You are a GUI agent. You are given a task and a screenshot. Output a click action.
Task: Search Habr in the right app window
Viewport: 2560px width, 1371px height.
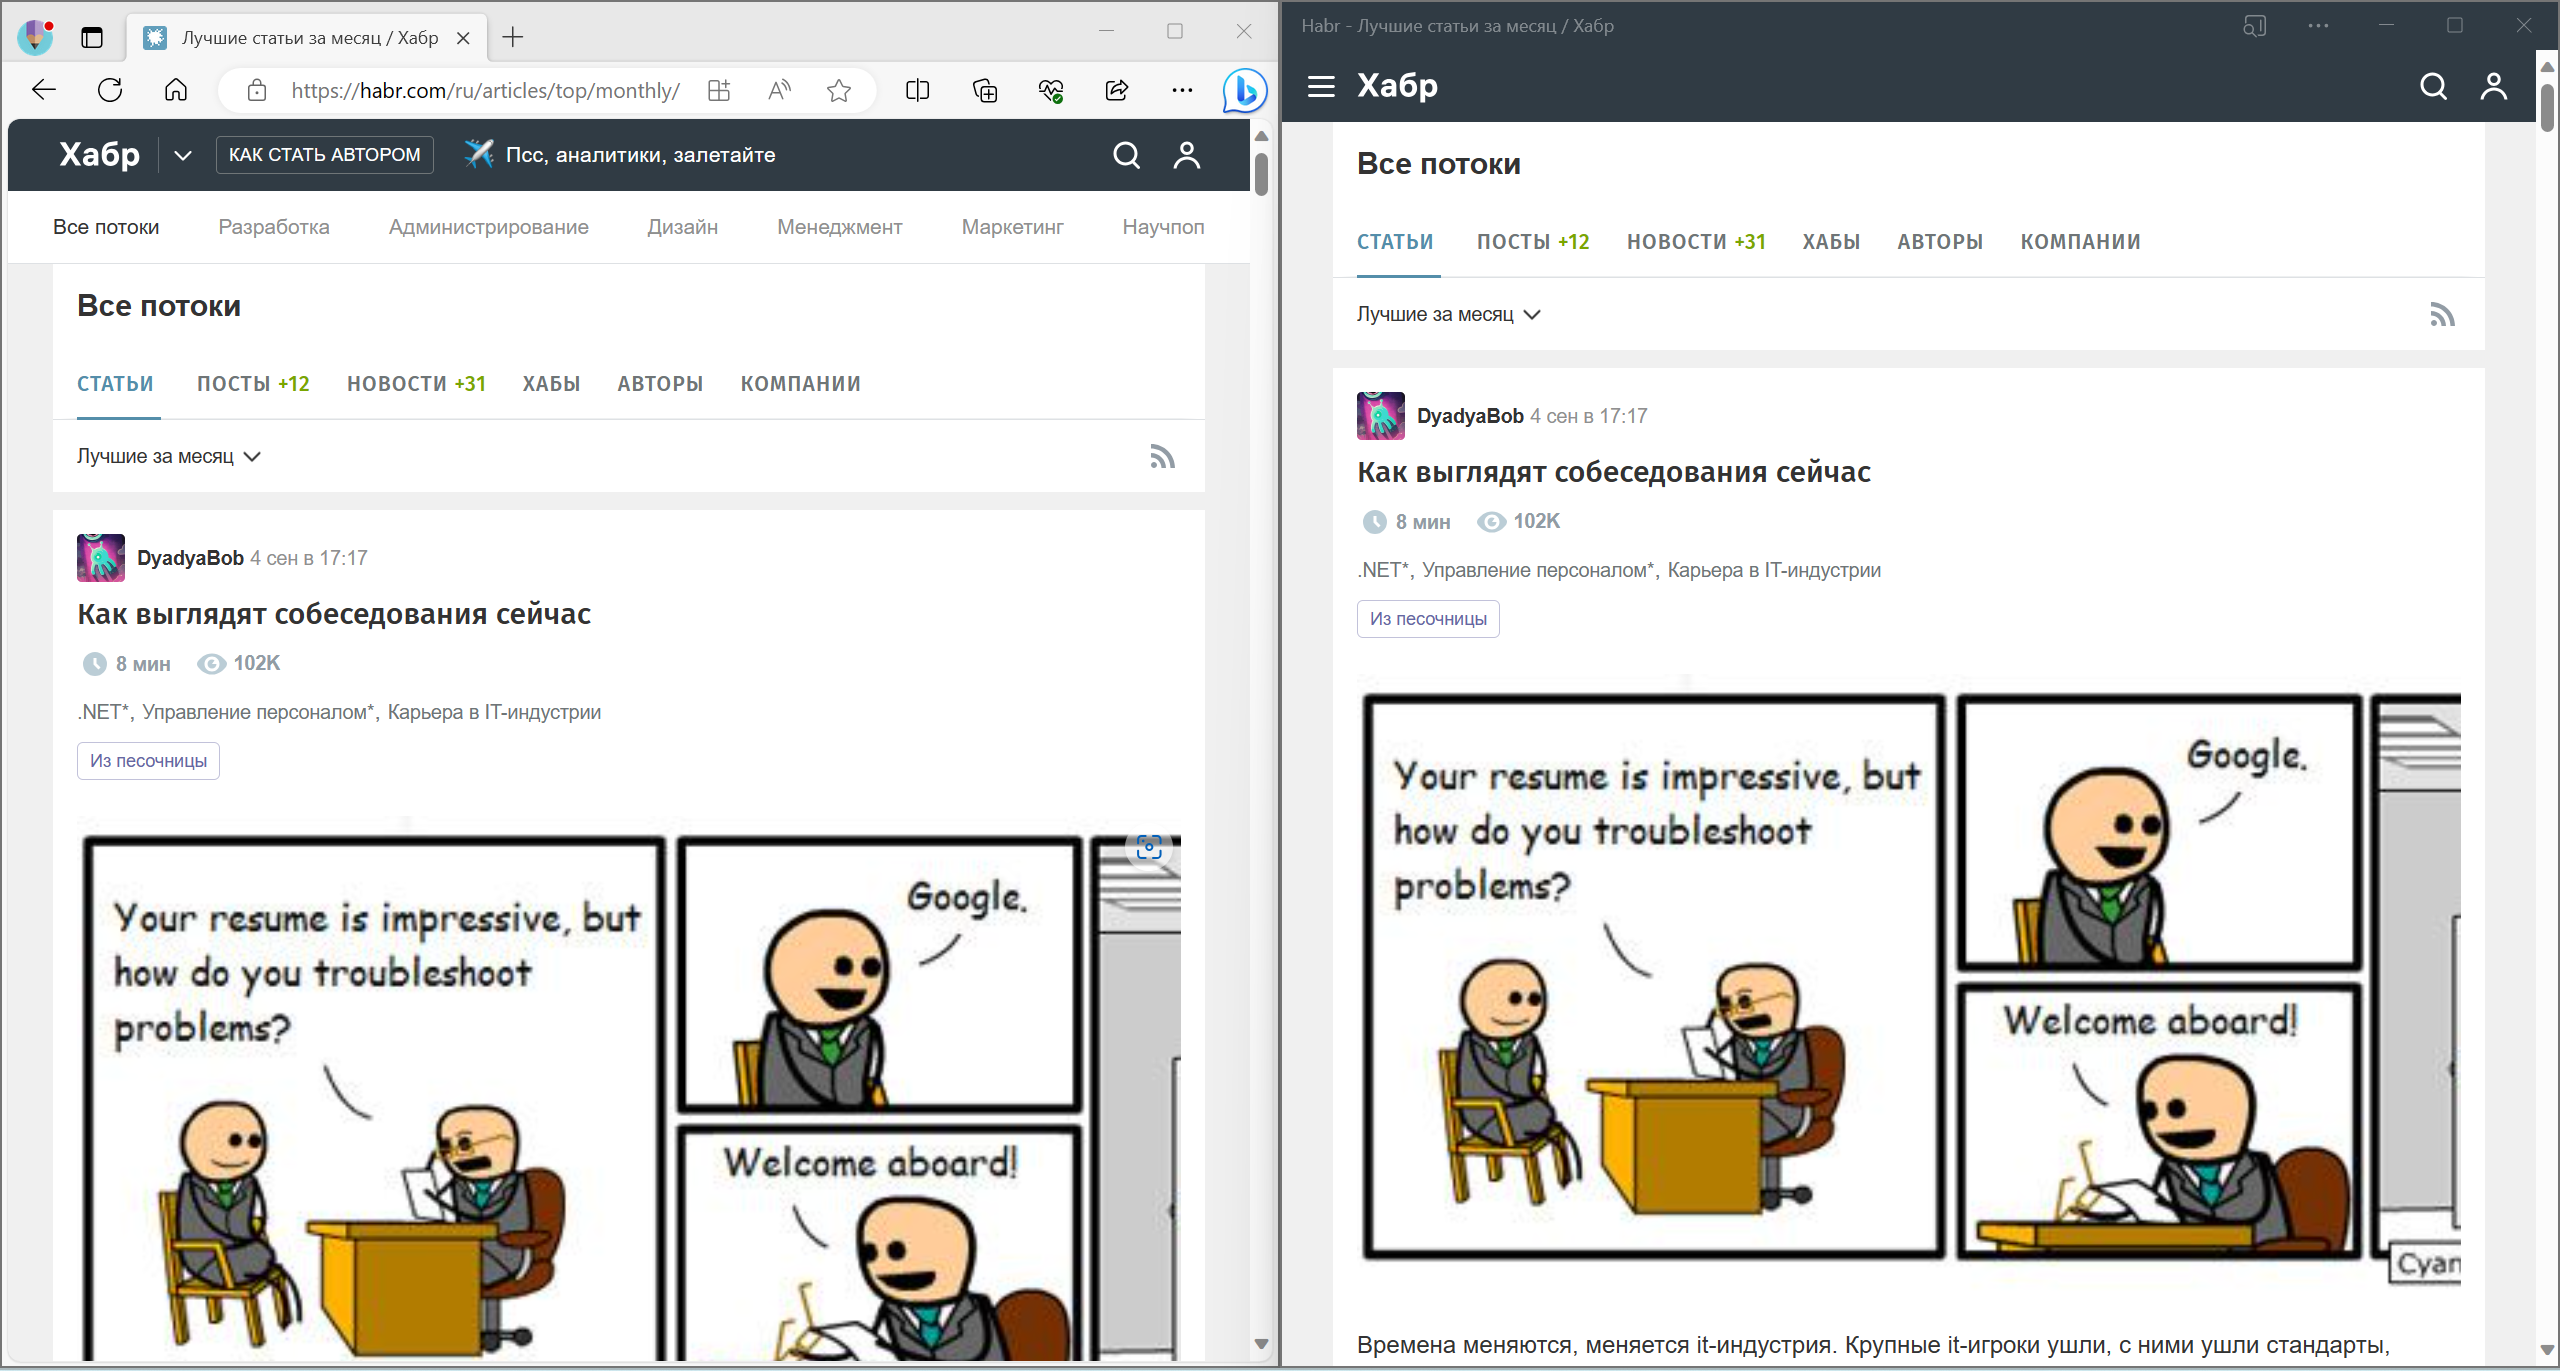click(2434, 86)
